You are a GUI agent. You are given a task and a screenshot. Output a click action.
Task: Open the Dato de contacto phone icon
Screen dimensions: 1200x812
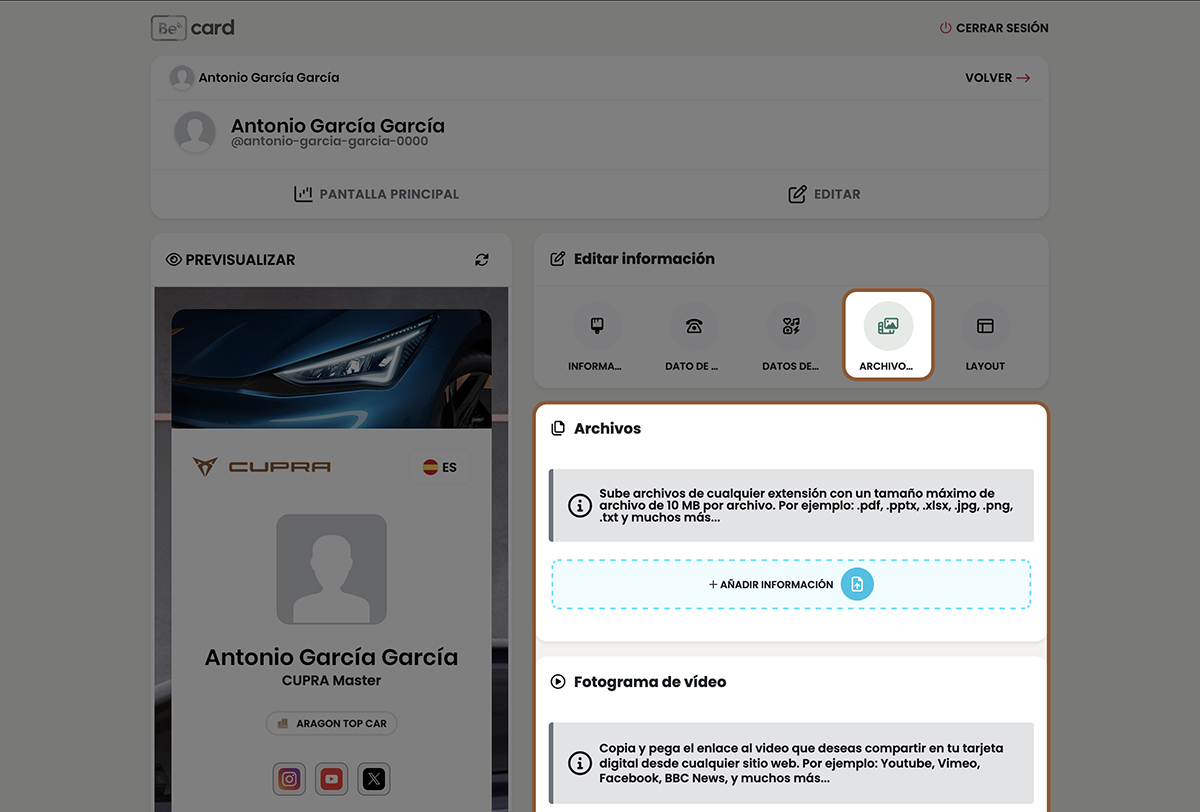(x=693, y=326)
